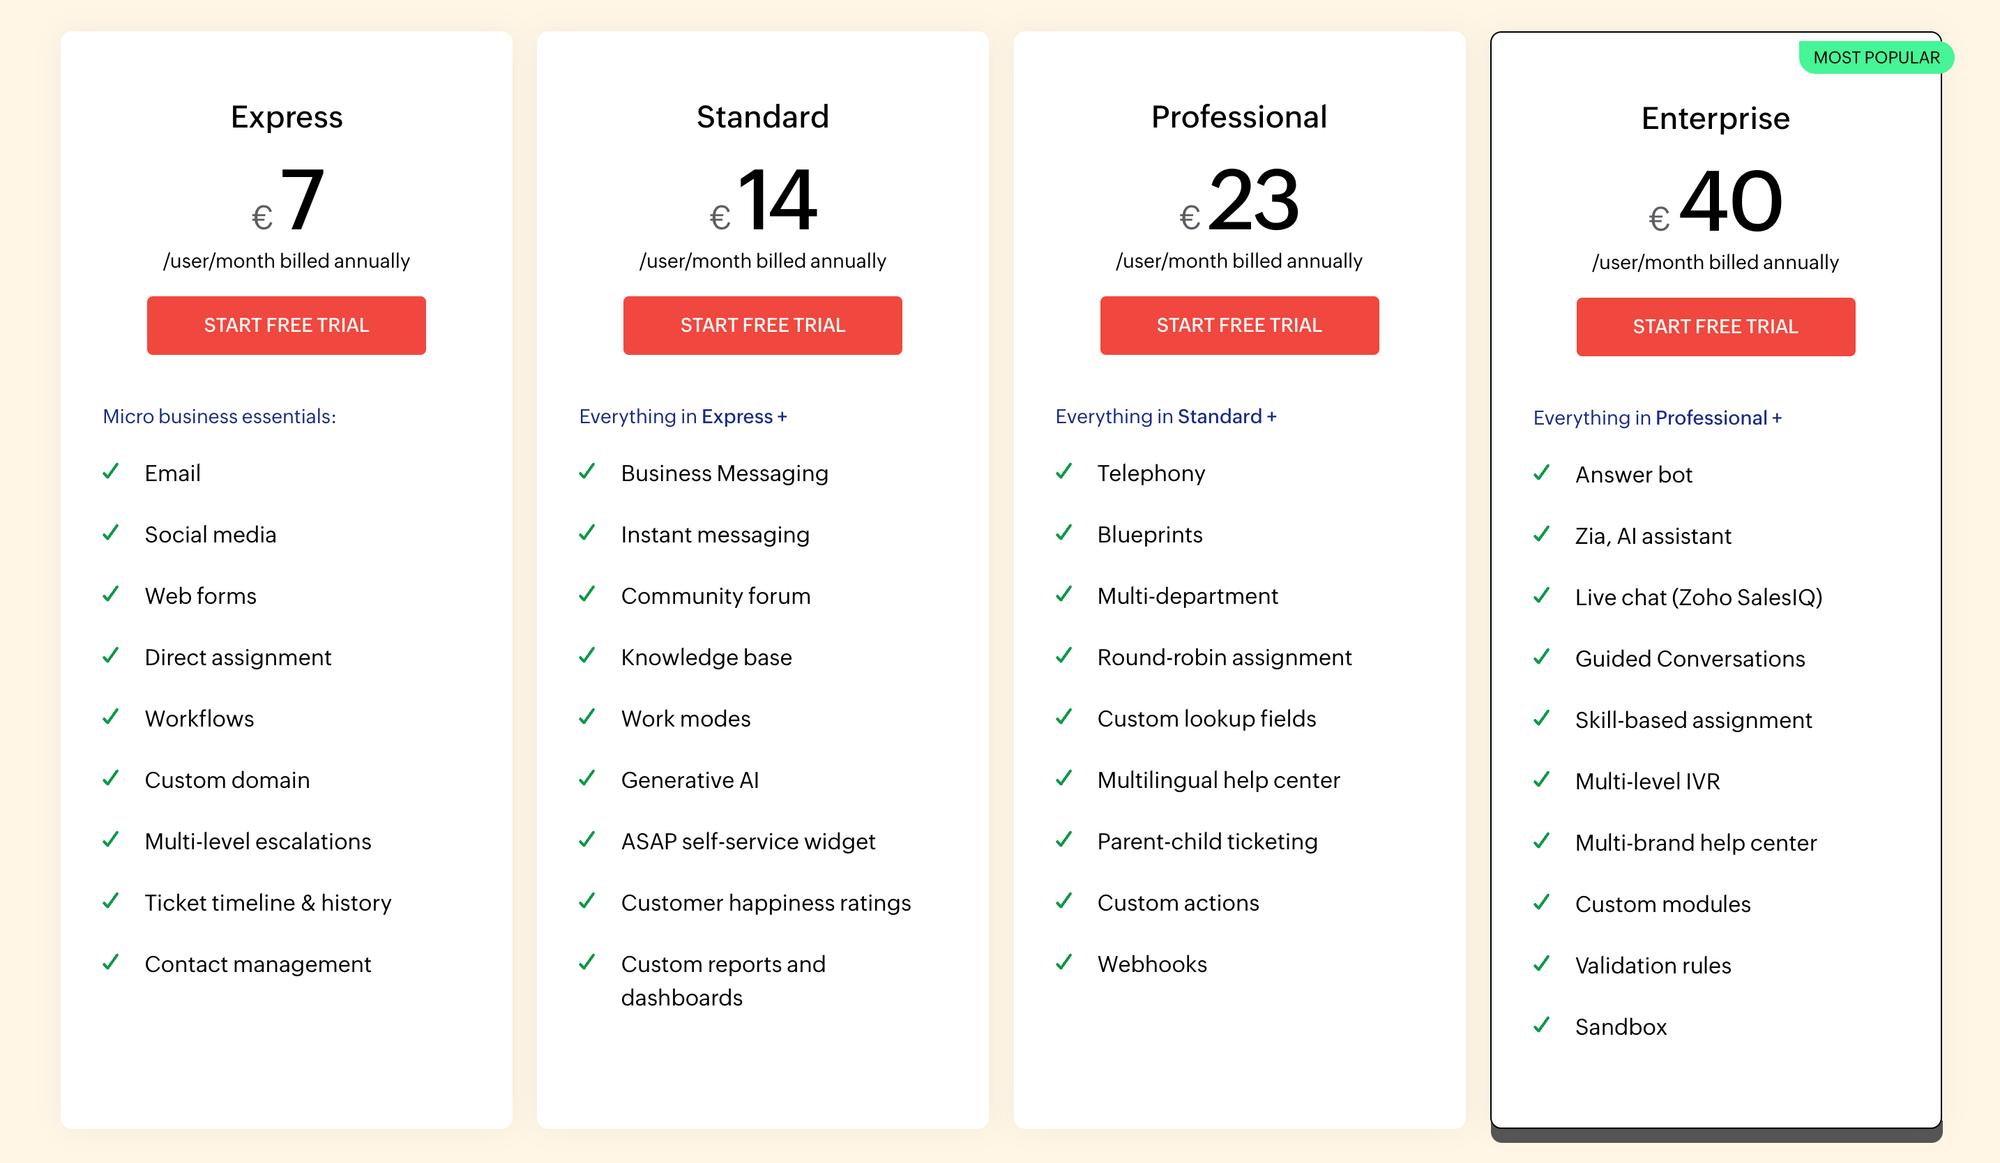Open the Everything in Standard link
Screen dimensions: 2000x1163
coord(1165,416)
